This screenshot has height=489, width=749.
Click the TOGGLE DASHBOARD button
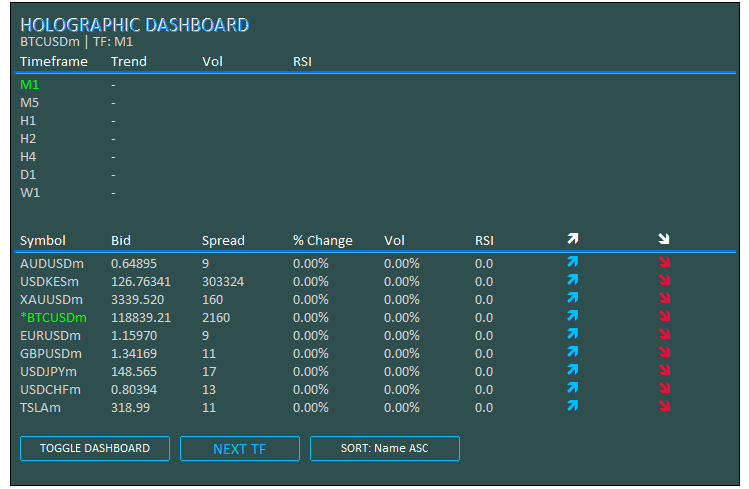tap(95, 448)
